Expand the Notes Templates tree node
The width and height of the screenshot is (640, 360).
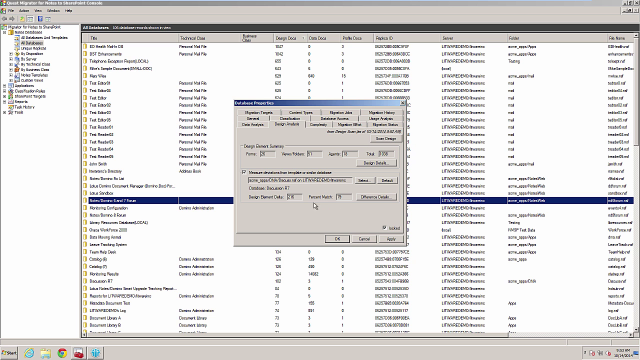tap(11, 75)
